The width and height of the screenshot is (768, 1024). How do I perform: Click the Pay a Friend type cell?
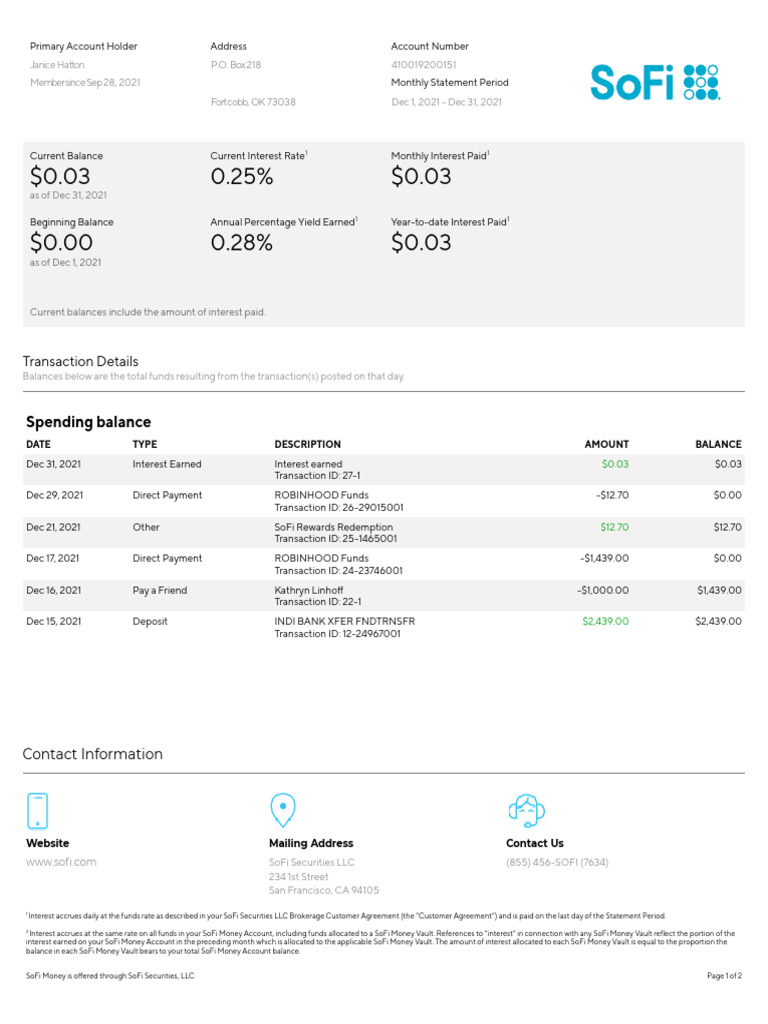tap(160, 590)
